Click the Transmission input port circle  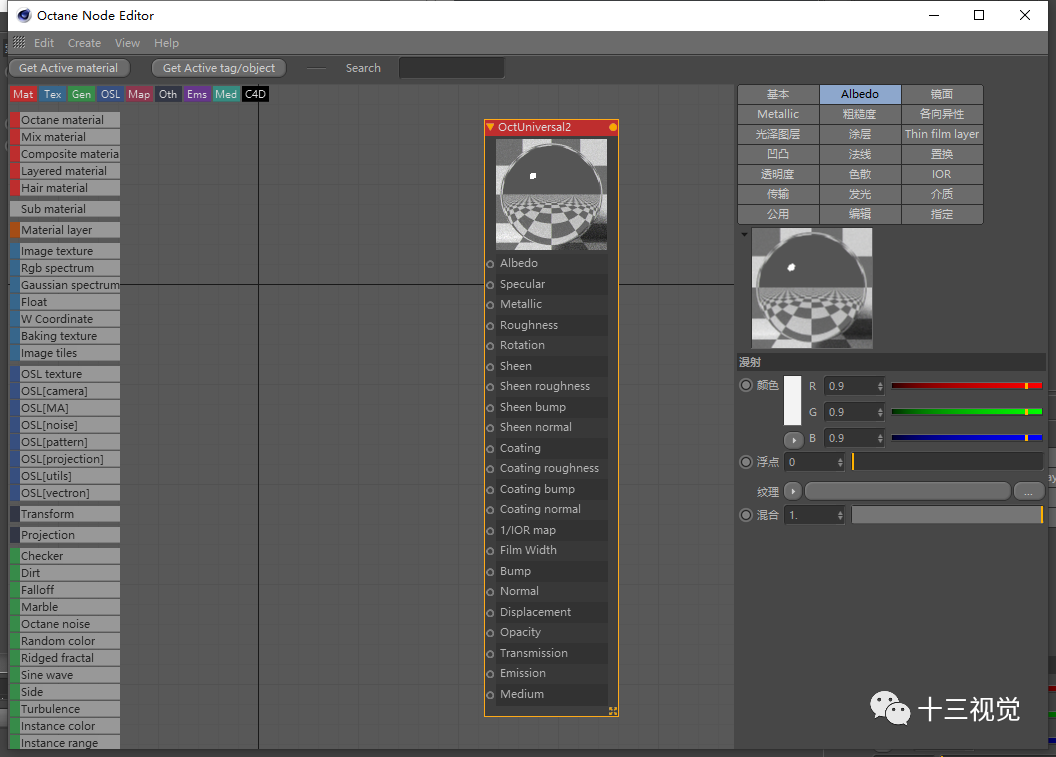[490, 655]
